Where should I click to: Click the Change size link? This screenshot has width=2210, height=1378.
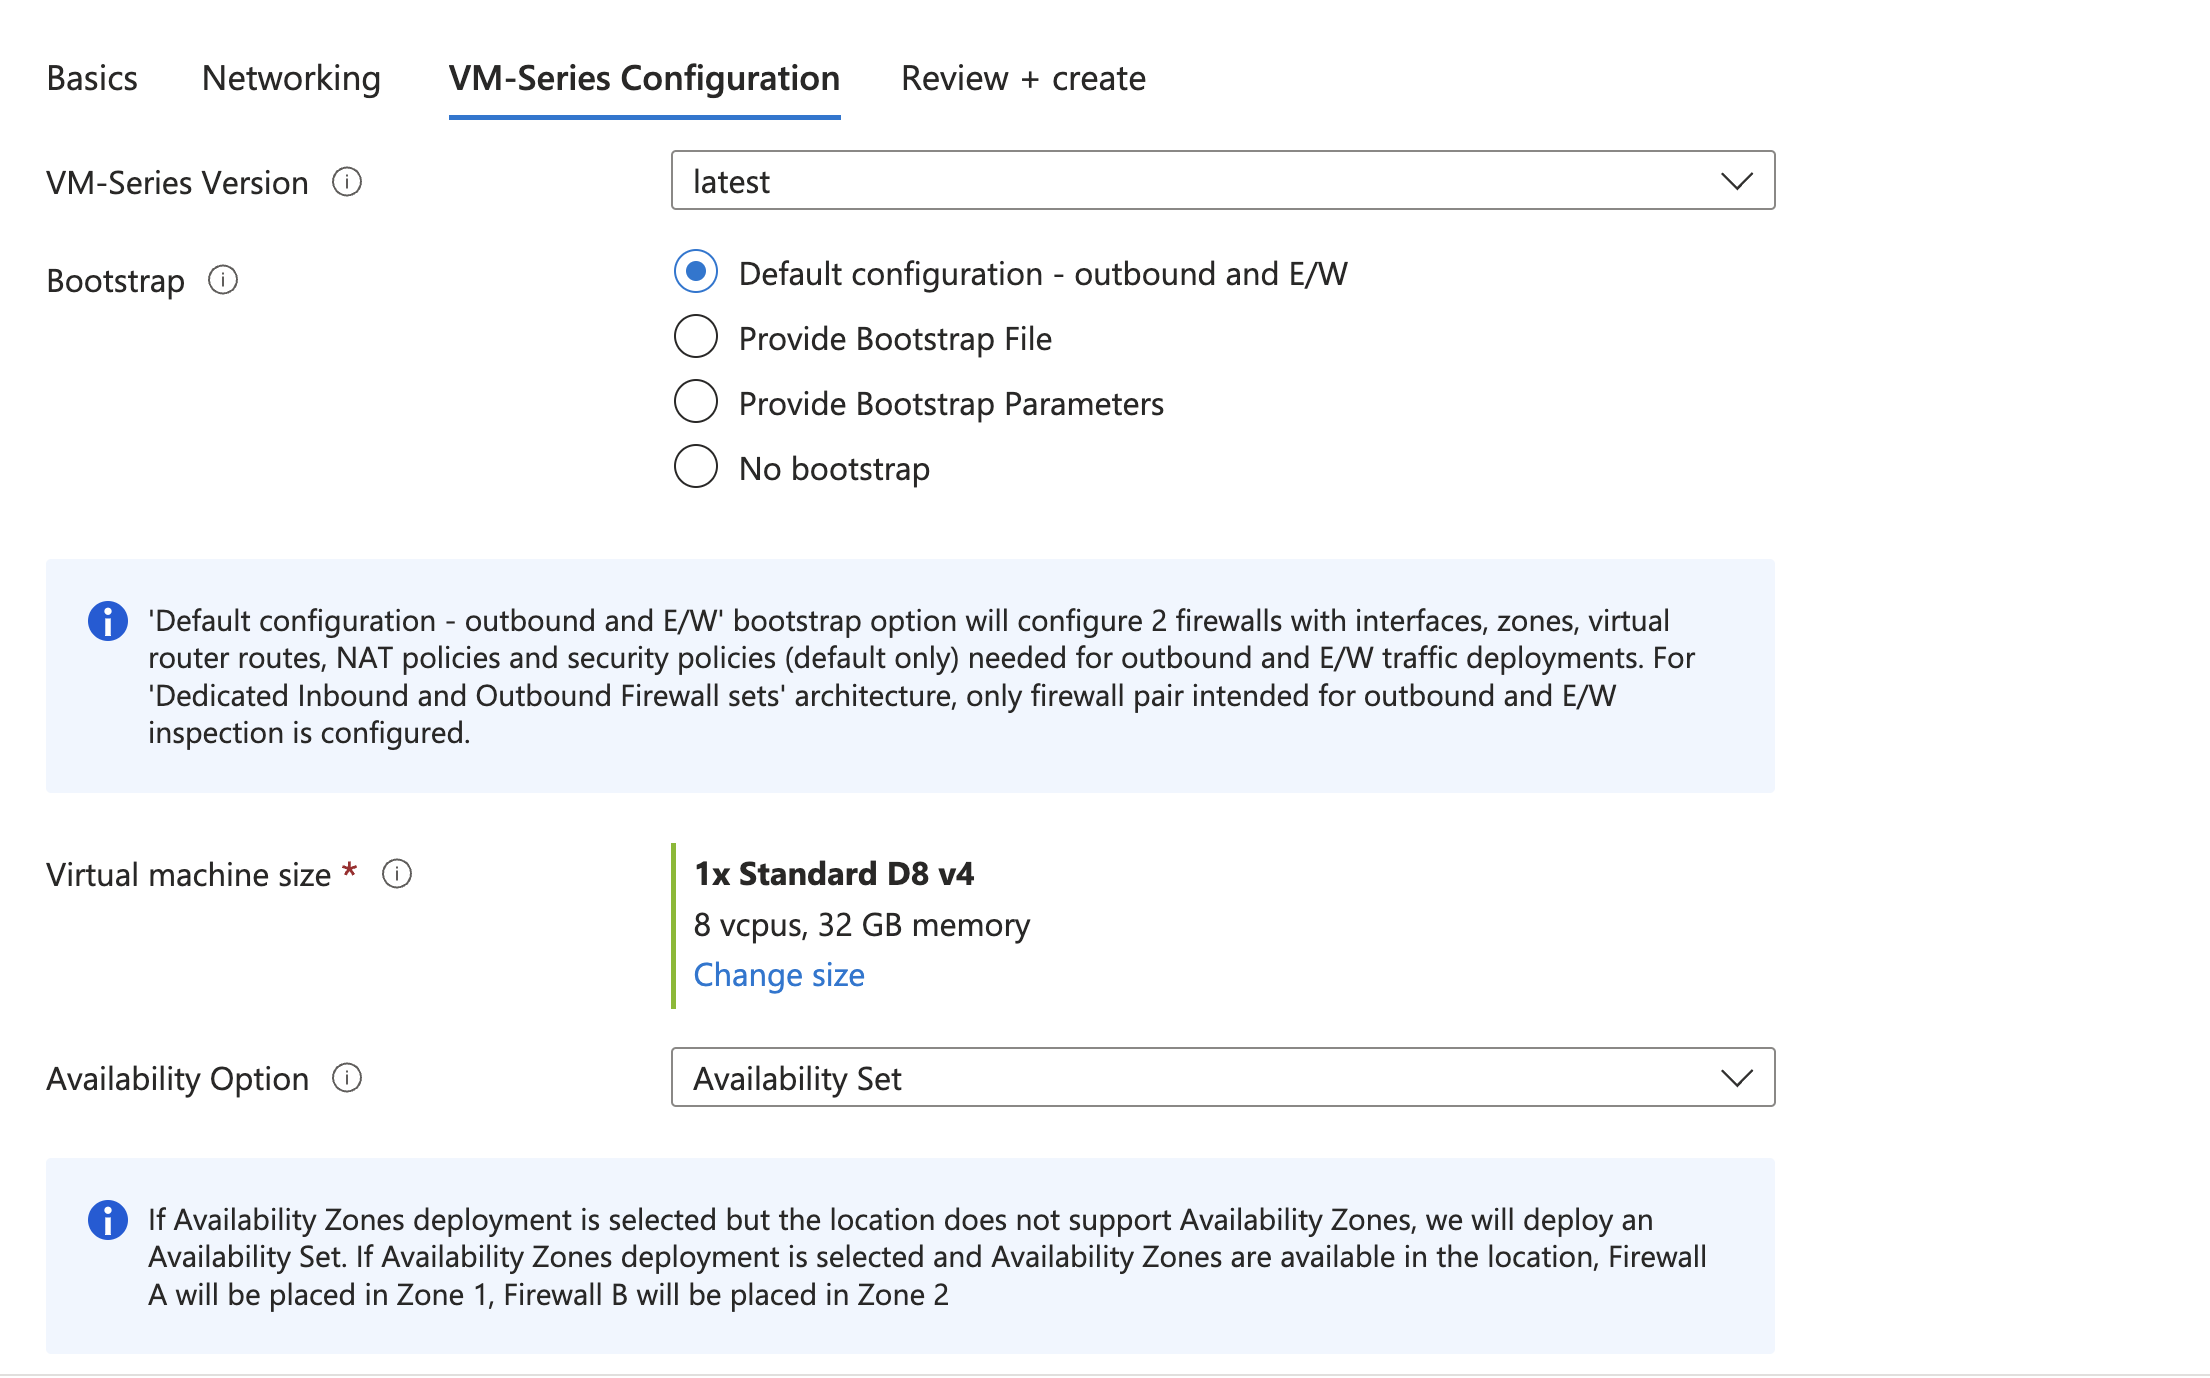coord(779,975)
